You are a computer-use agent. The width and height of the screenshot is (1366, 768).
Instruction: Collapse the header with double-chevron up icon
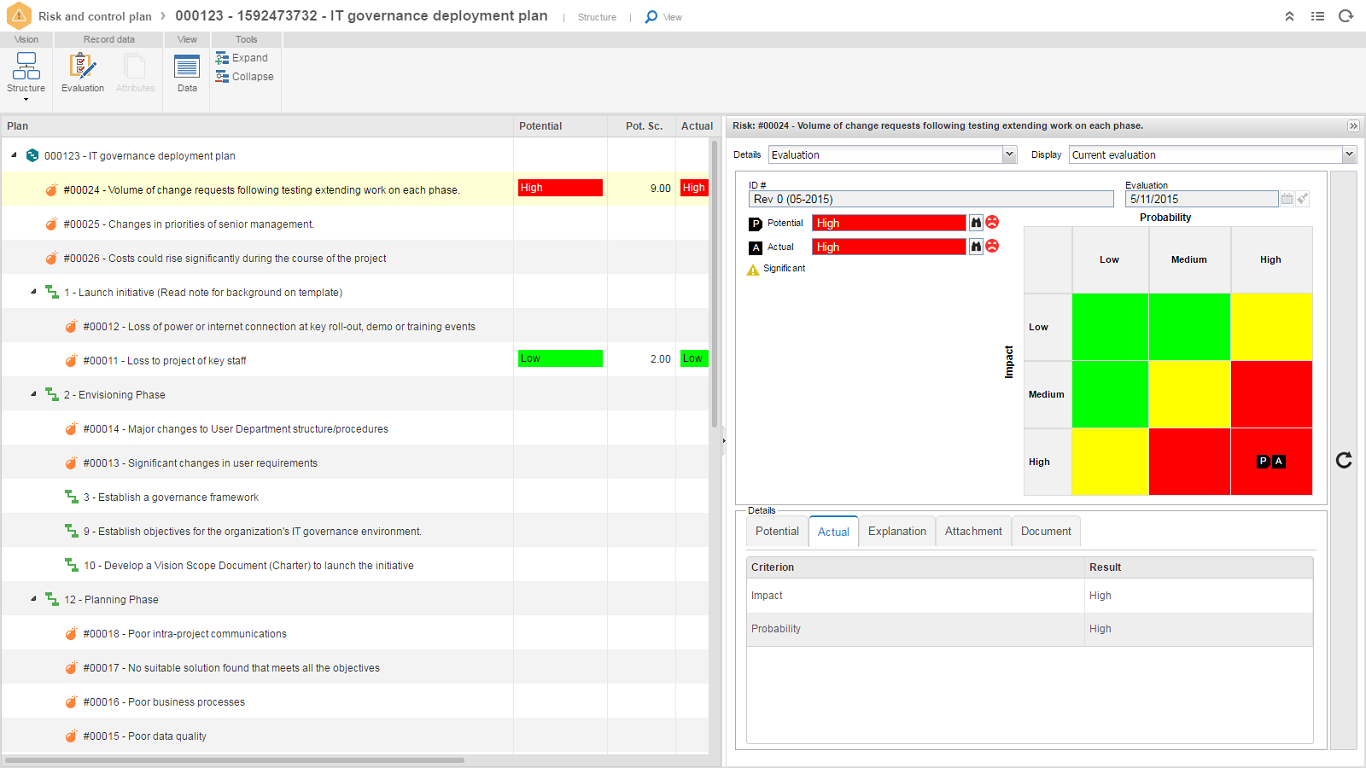[x=1290, y=17]
